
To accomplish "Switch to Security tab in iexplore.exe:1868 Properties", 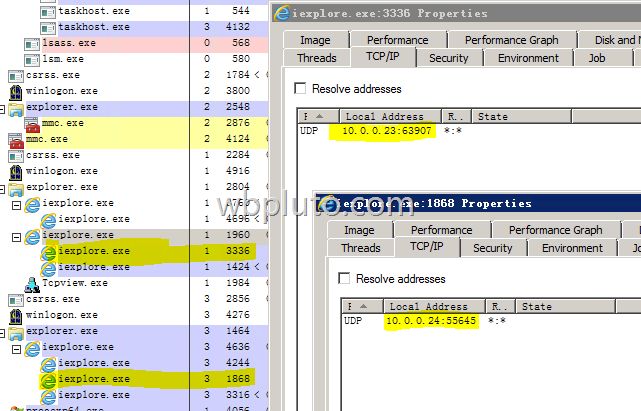I will click(x=493, y=248).
